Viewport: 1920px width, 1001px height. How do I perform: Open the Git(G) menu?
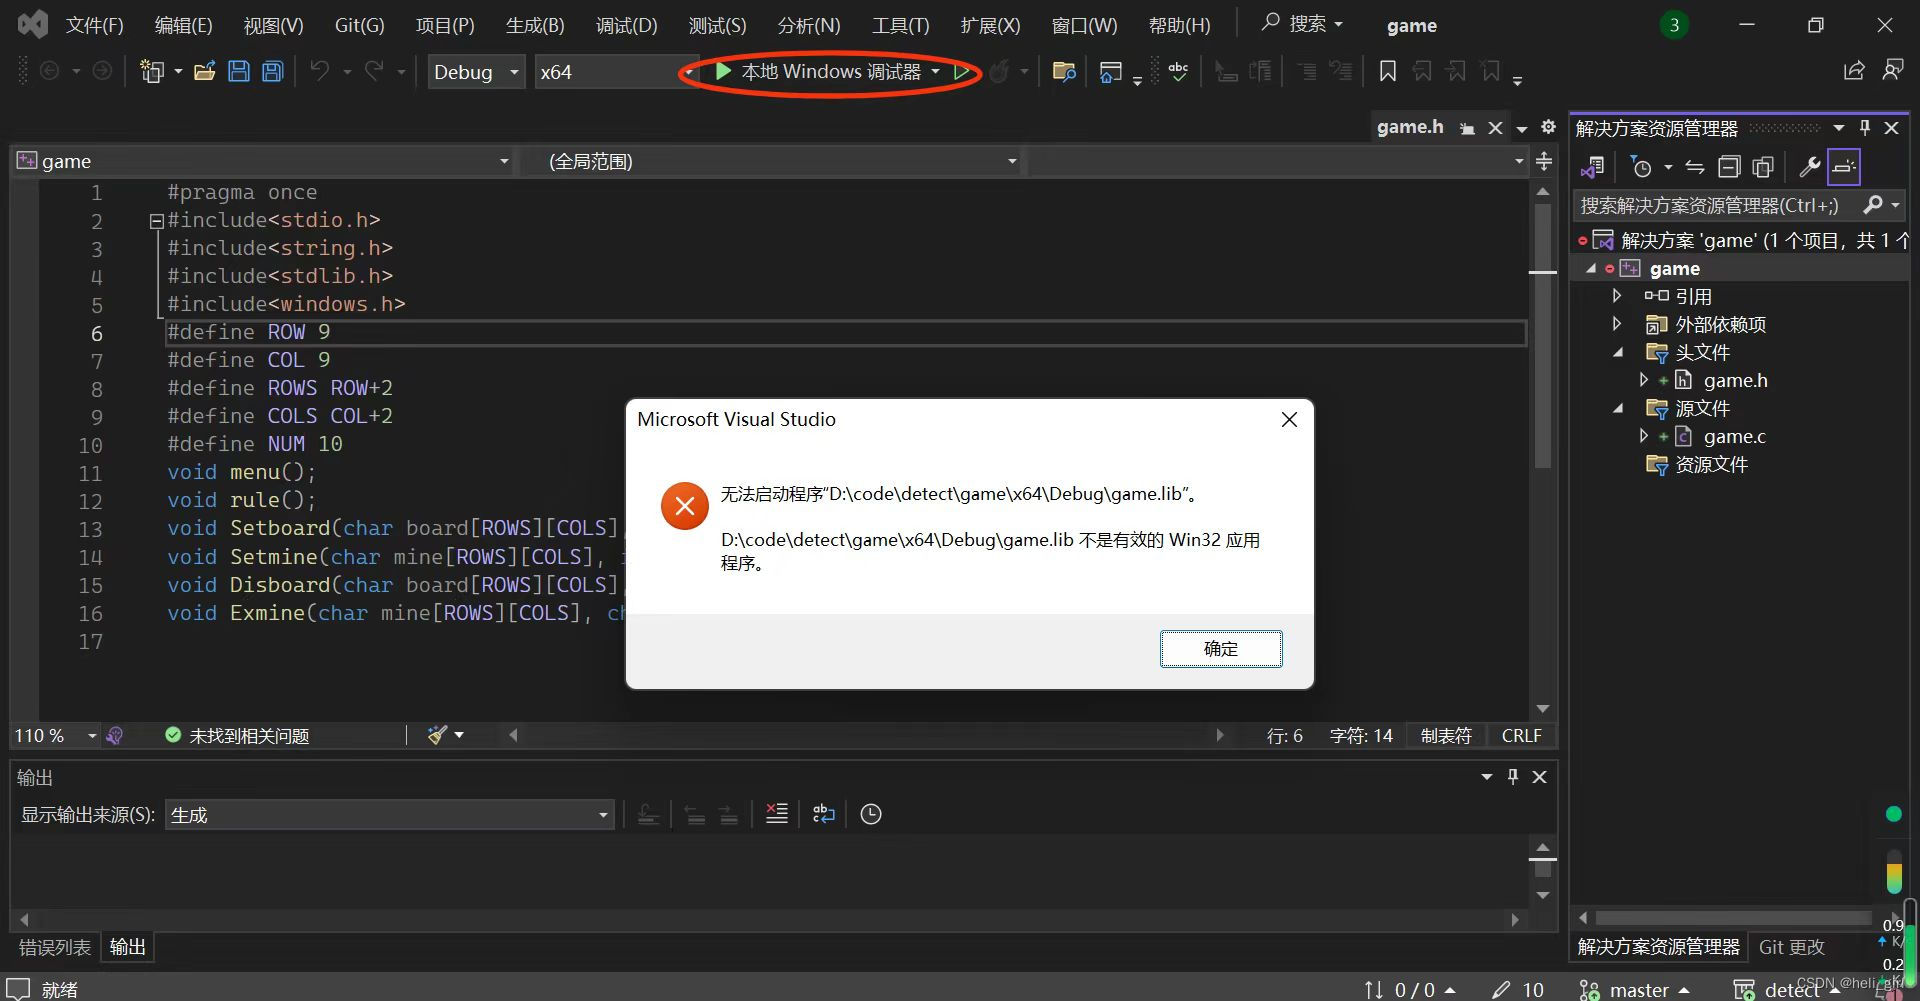pos(359,25)
